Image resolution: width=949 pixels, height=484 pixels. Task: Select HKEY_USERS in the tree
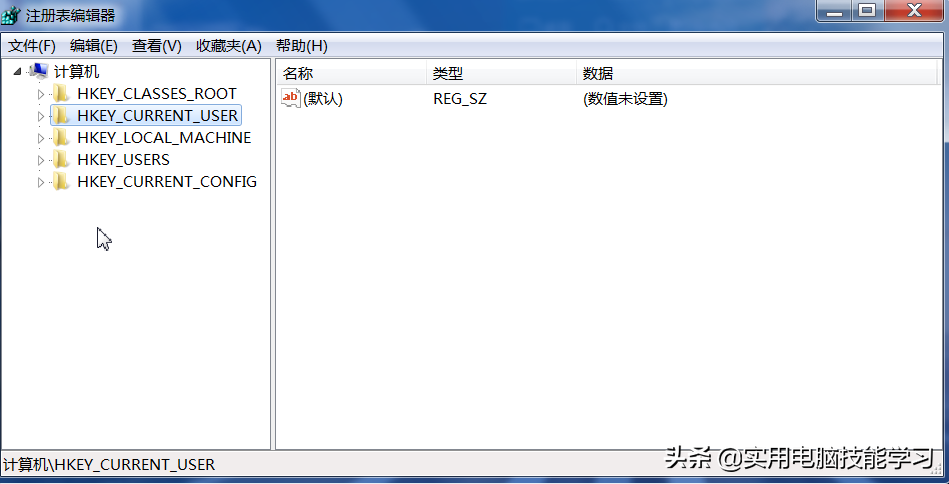[123, 160]
